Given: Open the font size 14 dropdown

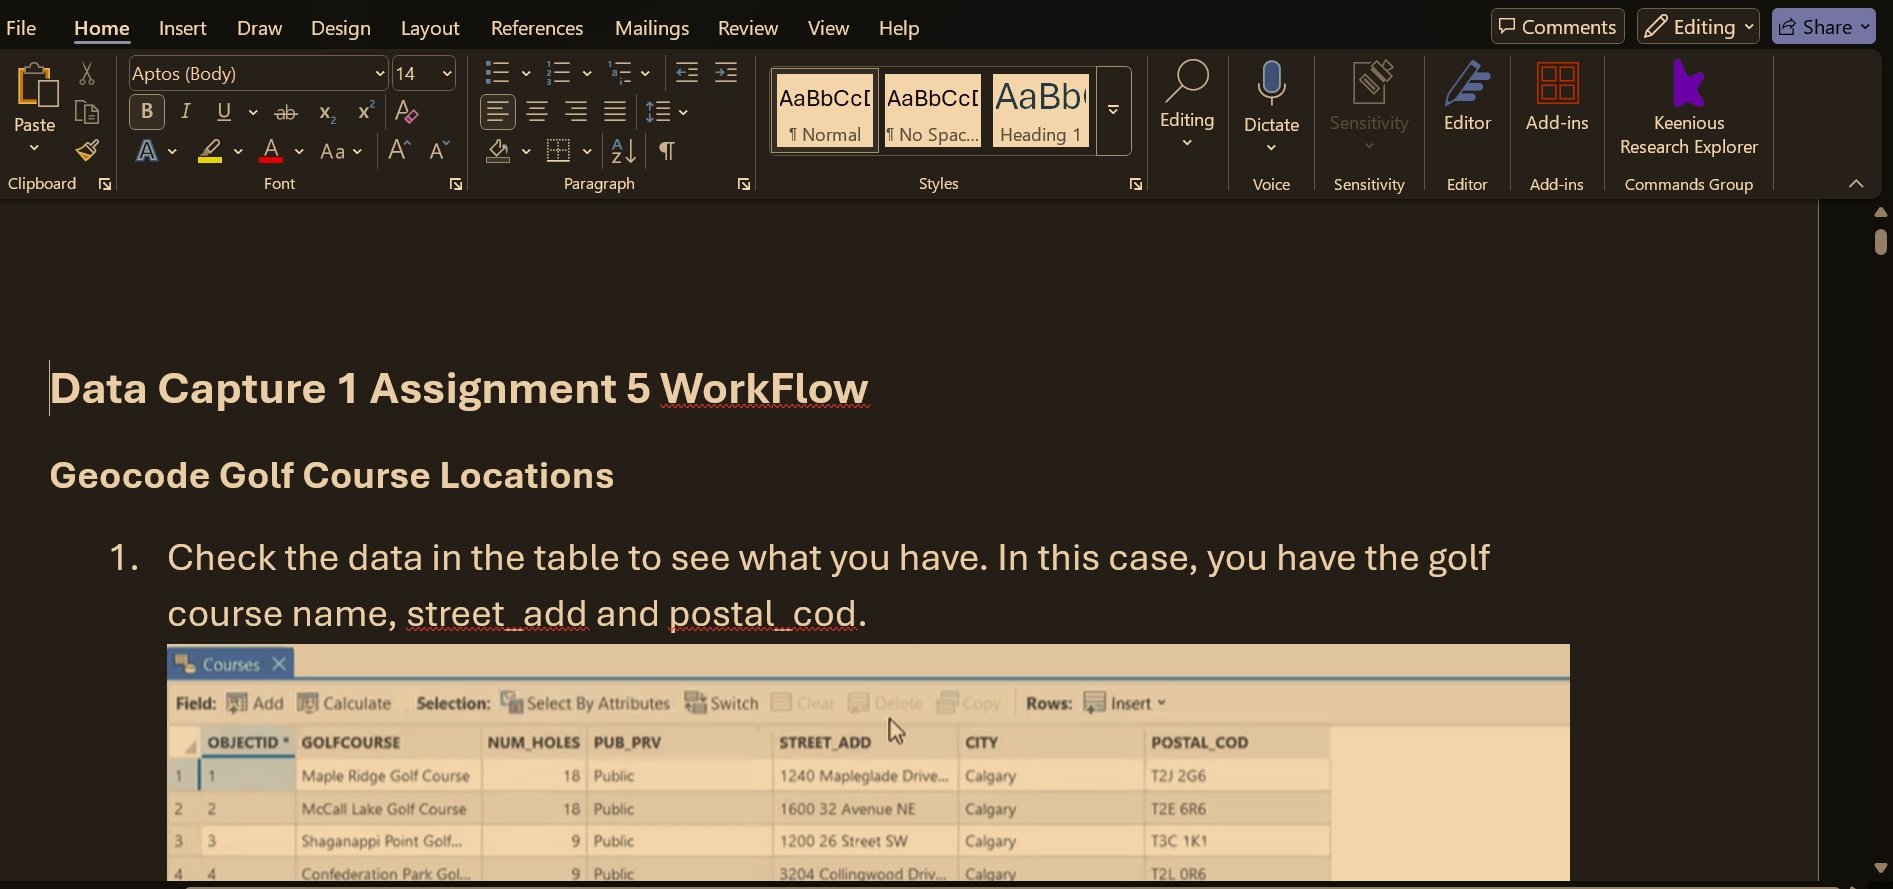Looking at the screenshot, I should click(446, 74).
